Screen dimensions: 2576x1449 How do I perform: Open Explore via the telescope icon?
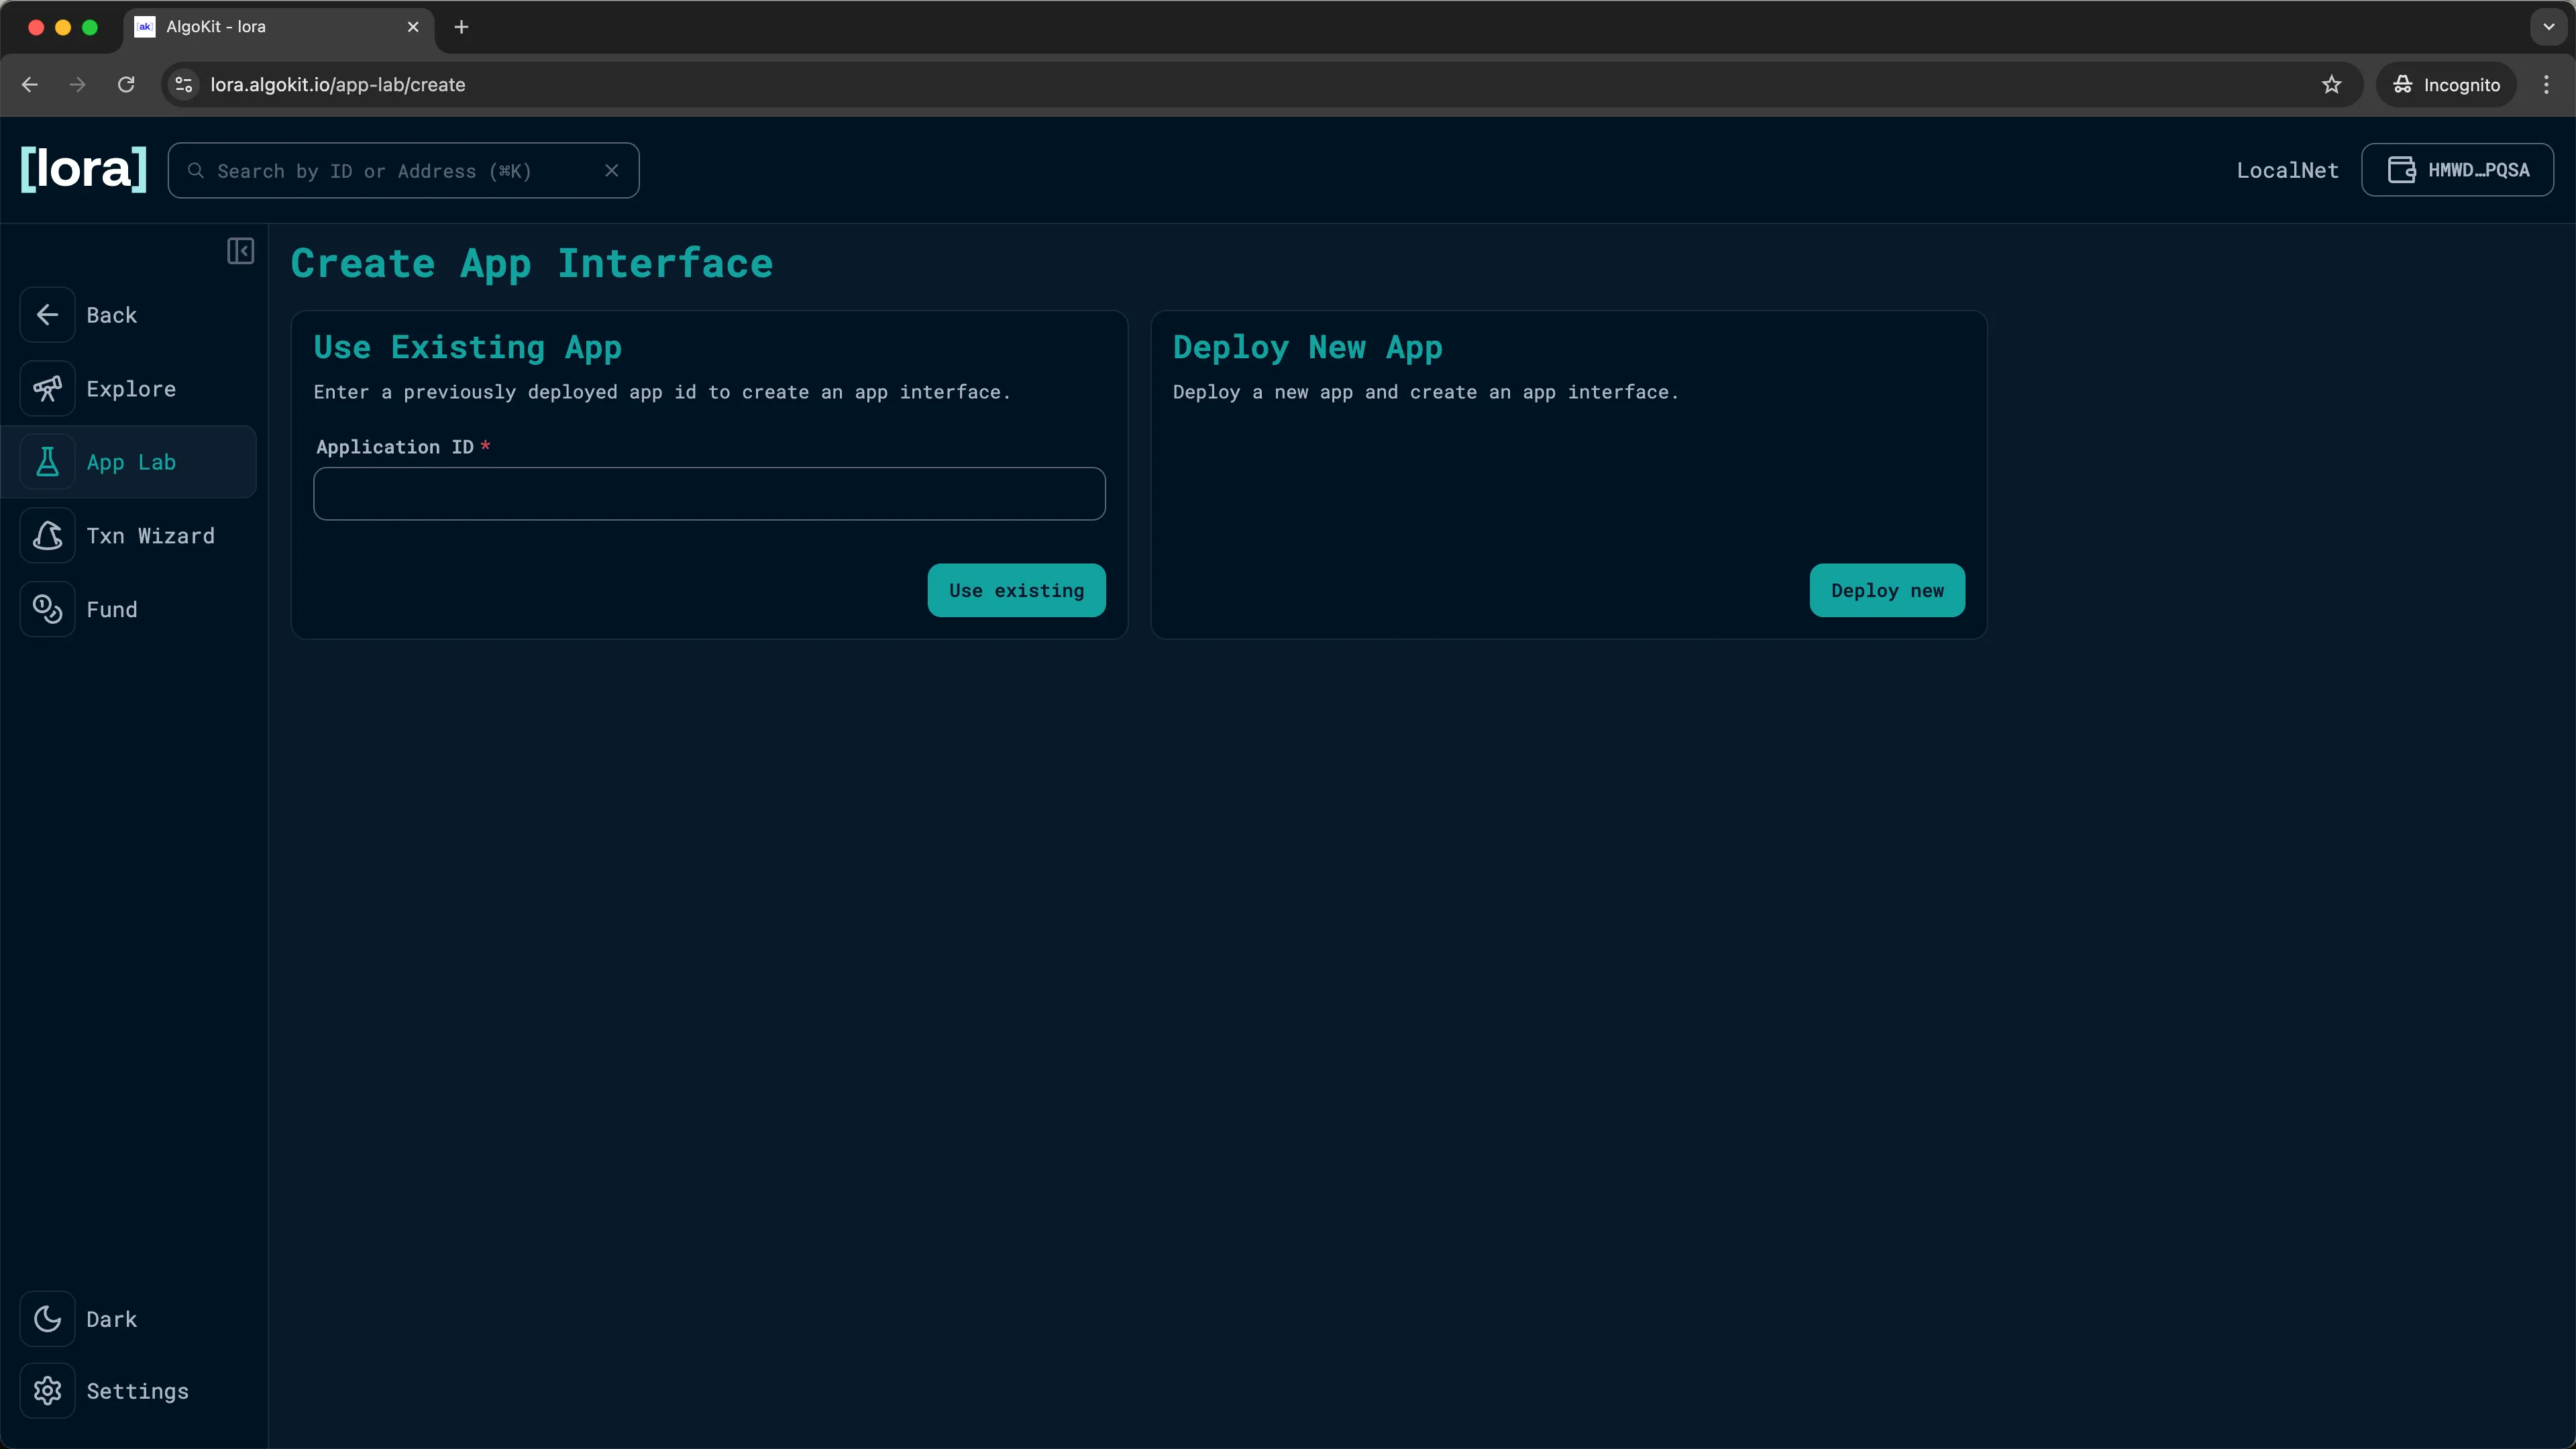[x=48, y=388]
